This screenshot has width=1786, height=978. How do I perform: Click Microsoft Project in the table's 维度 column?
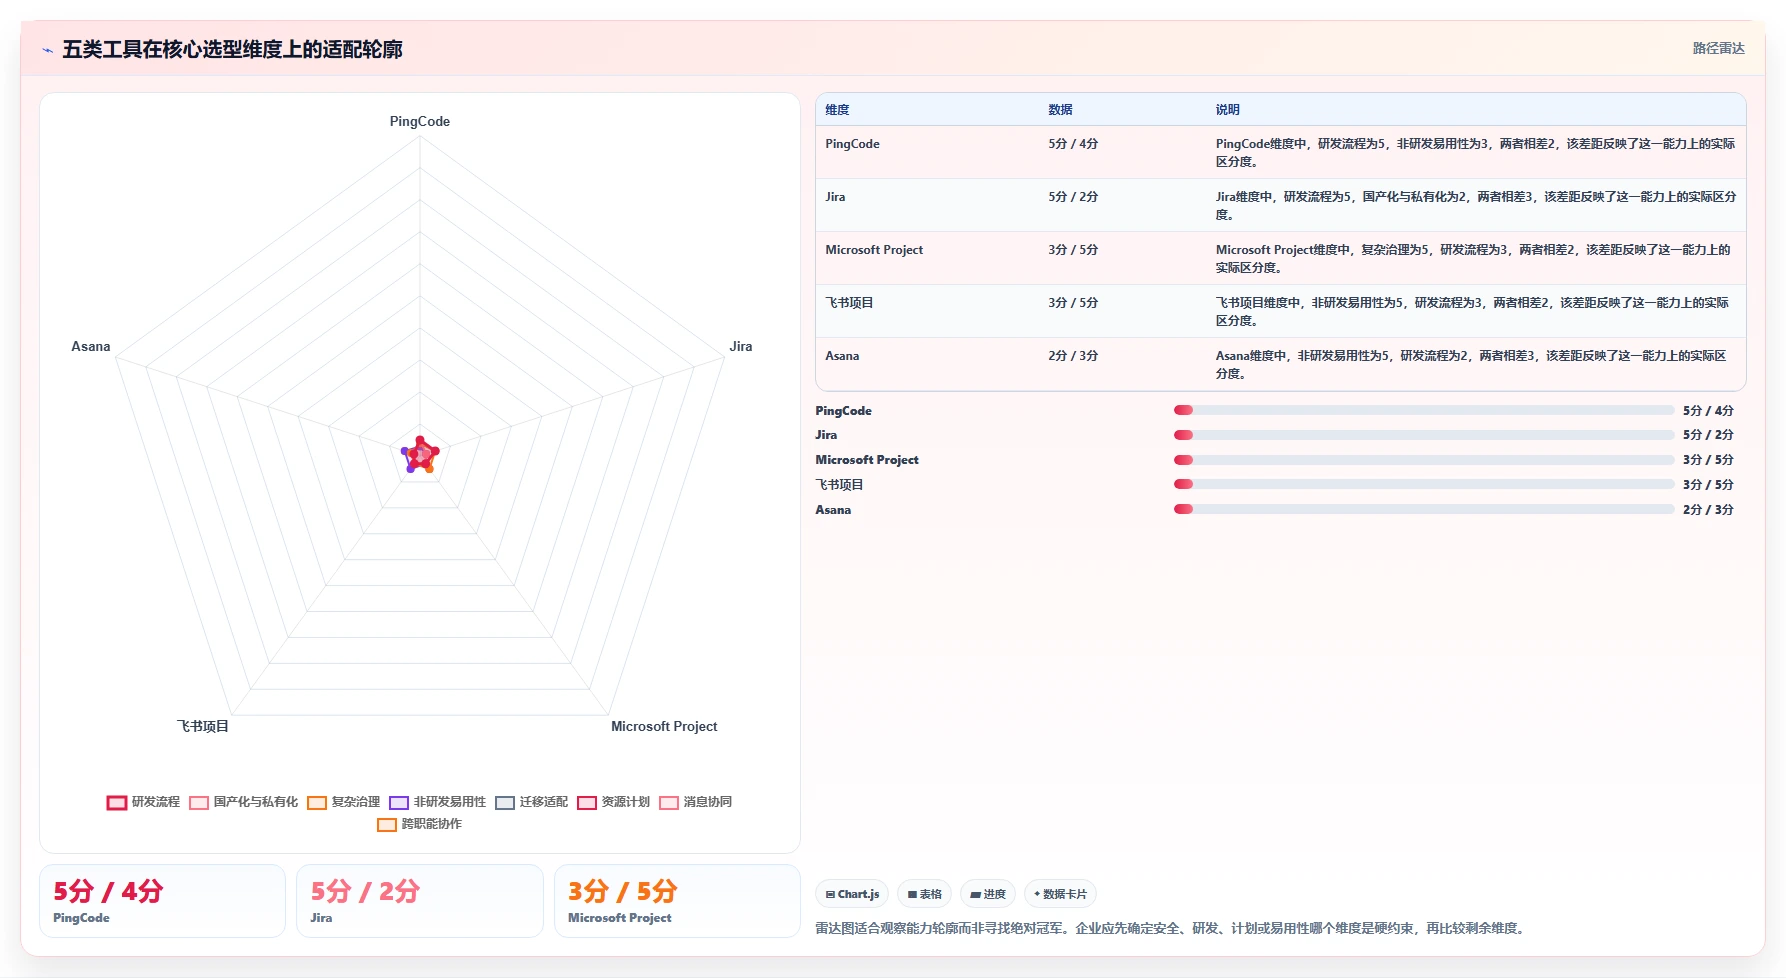874,250
